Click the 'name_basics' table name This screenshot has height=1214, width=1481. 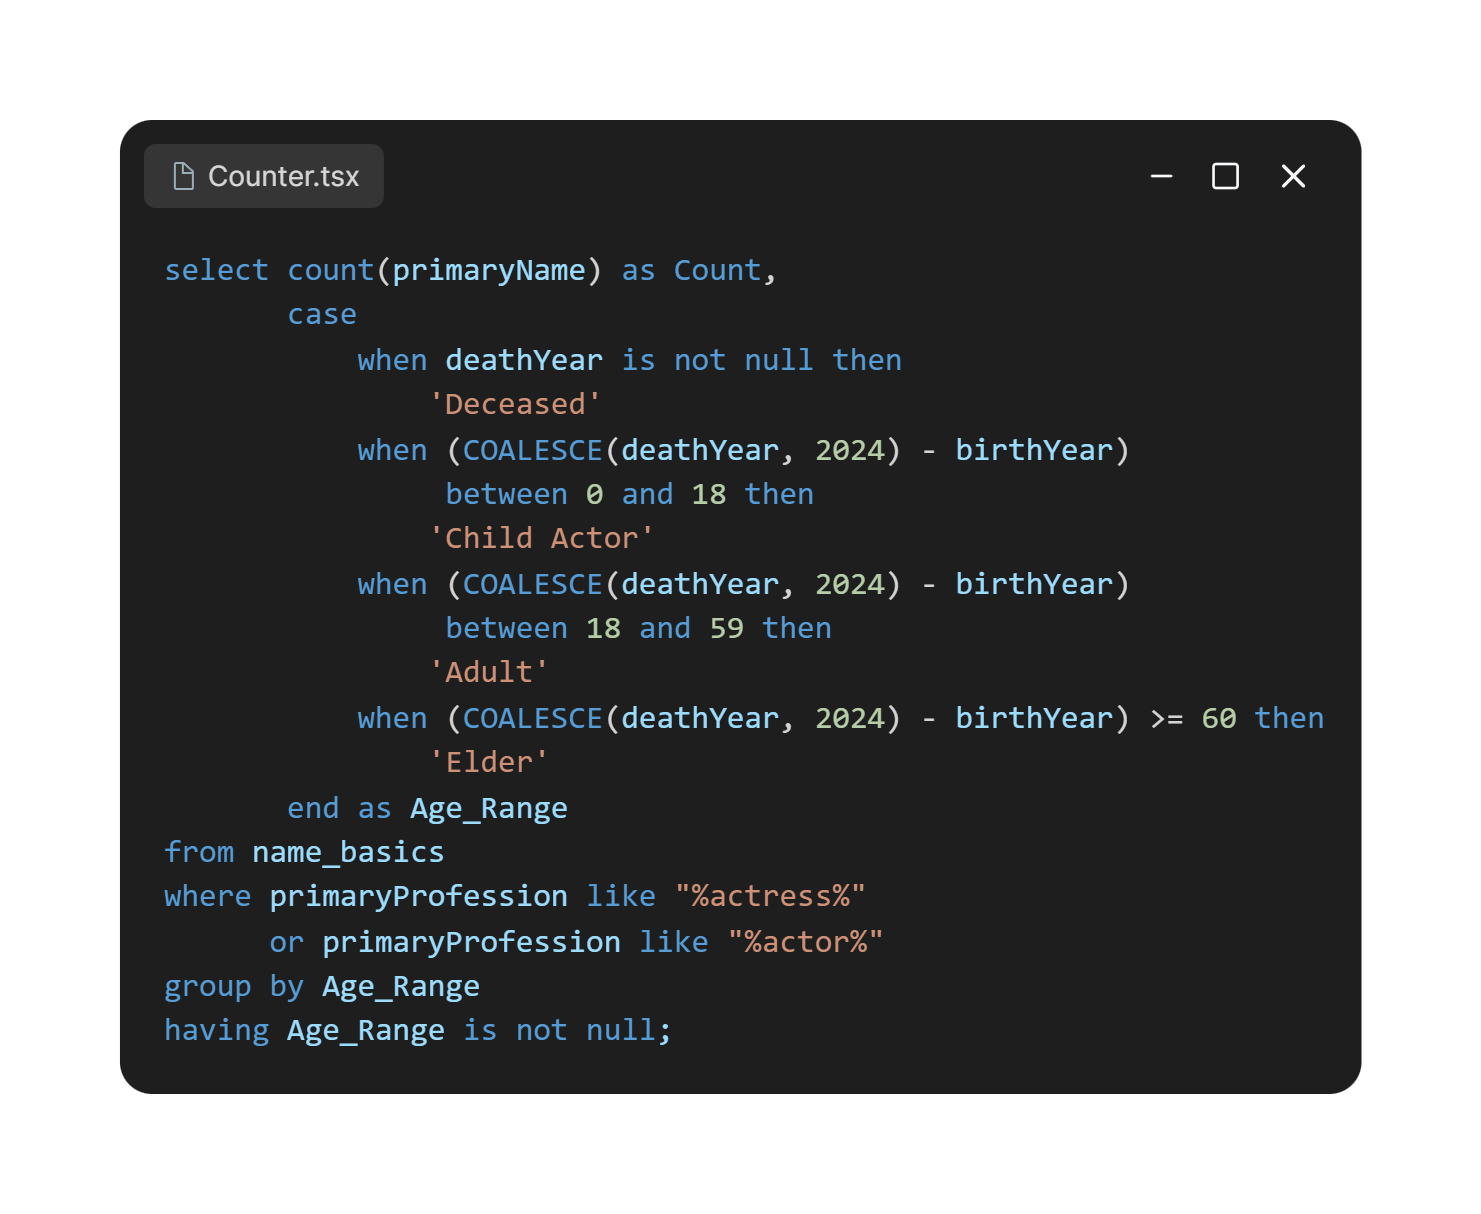[x=348, y=852]
